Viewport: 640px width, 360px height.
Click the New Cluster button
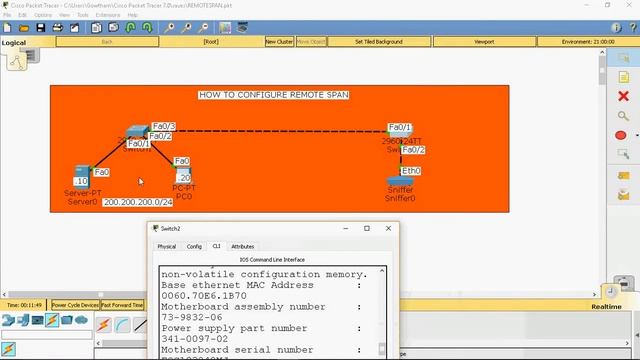(x=279, y=42)
